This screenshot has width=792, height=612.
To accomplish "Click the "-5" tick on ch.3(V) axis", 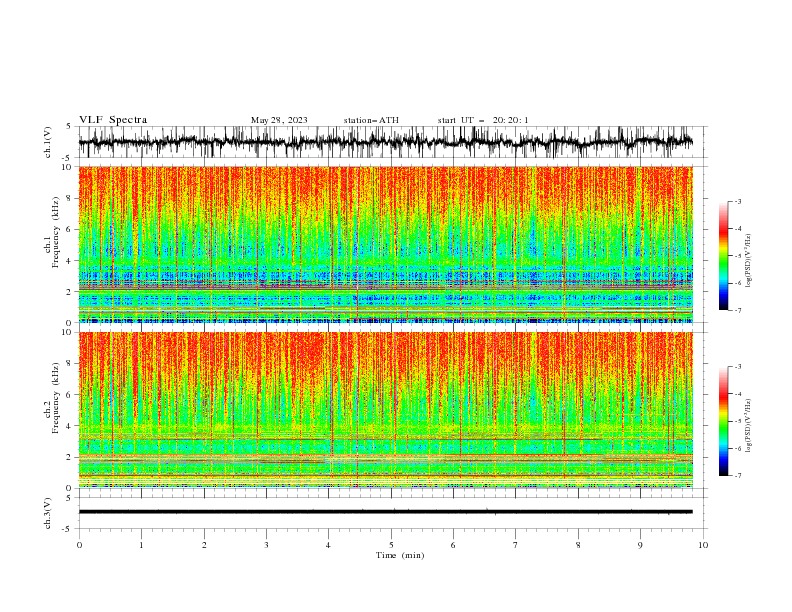I will [x=67, y=529].
